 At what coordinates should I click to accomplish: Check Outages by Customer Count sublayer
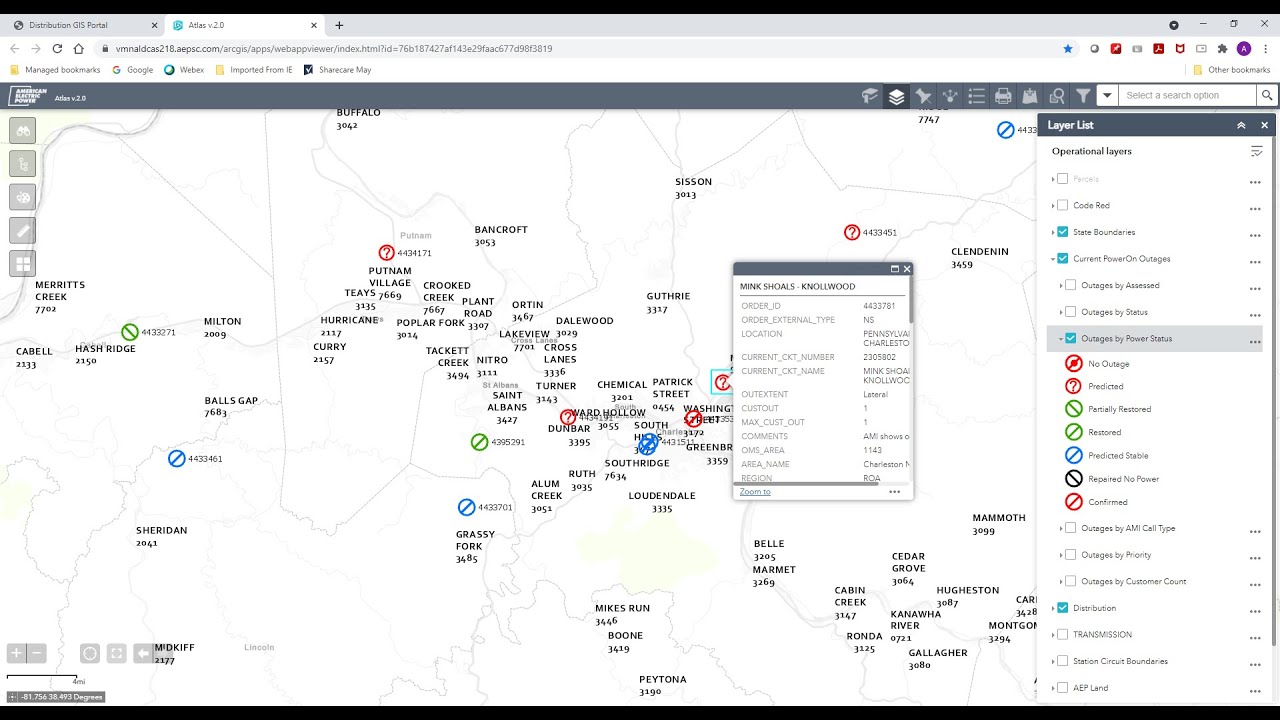coord(1071,581)
